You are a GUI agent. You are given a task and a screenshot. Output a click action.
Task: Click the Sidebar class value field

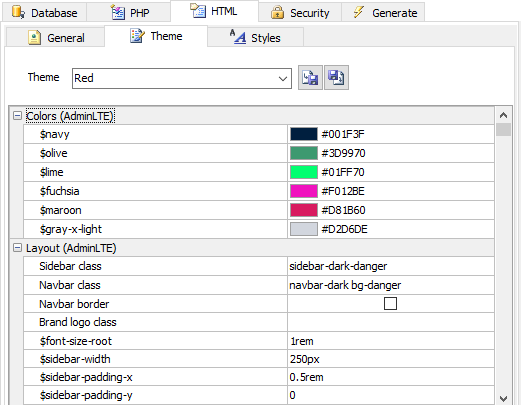click(391, 266)
